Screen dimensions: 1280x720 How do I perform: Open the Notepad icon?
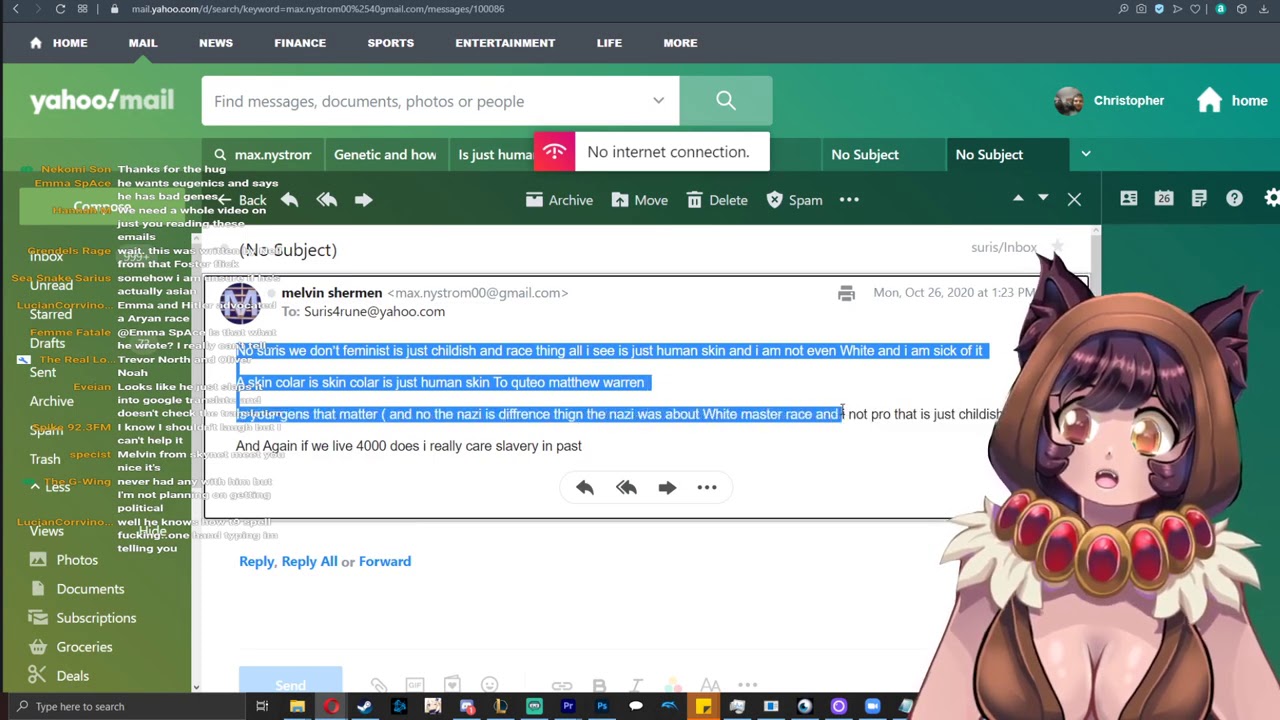(1199, 199)
